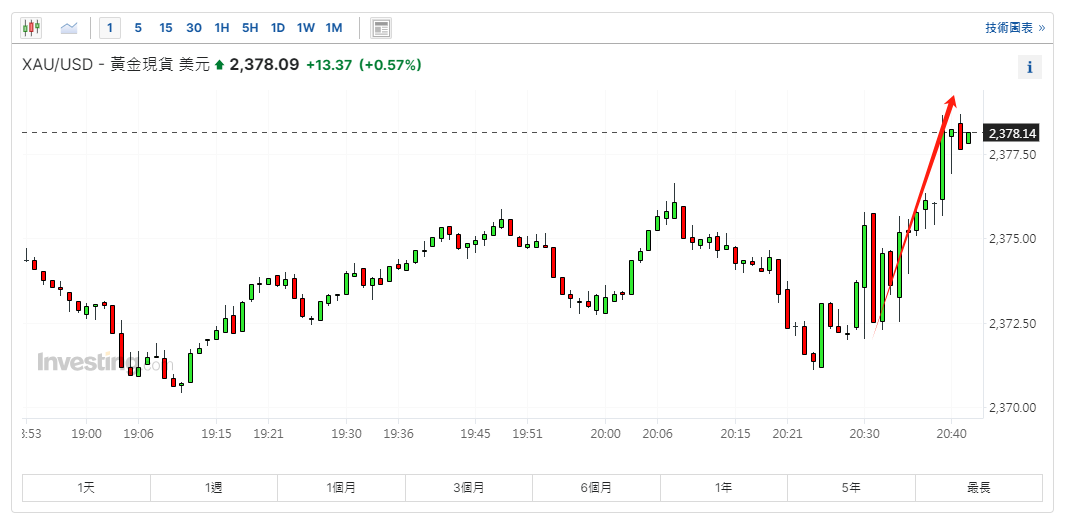Select the 3個月 range tab
This screenshot has width=1081, height=519.
click(x=469, y=488)
